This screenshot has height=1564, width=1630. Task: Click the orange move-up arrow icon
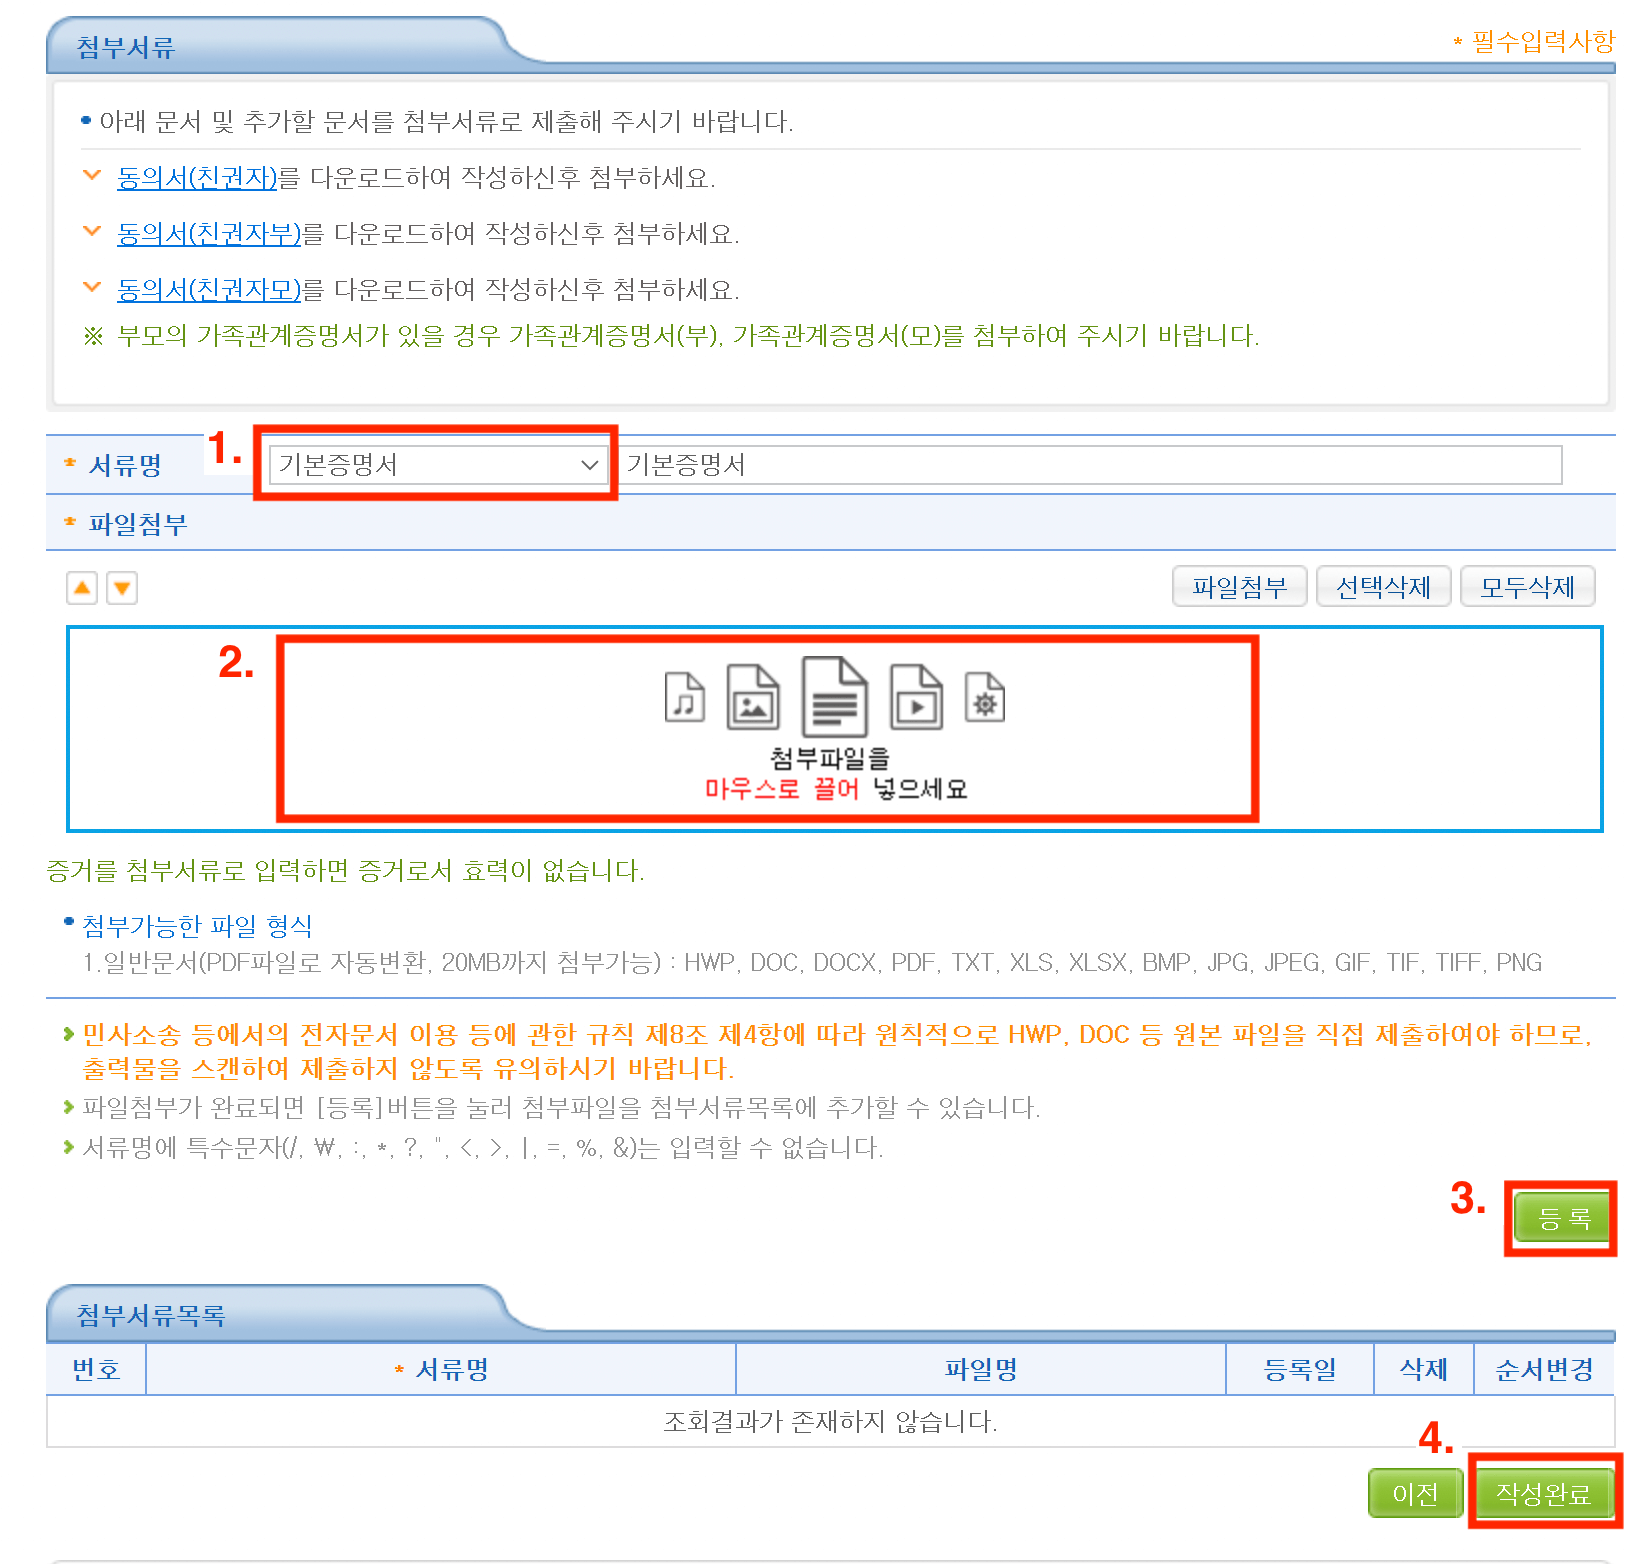coord(82,588)
